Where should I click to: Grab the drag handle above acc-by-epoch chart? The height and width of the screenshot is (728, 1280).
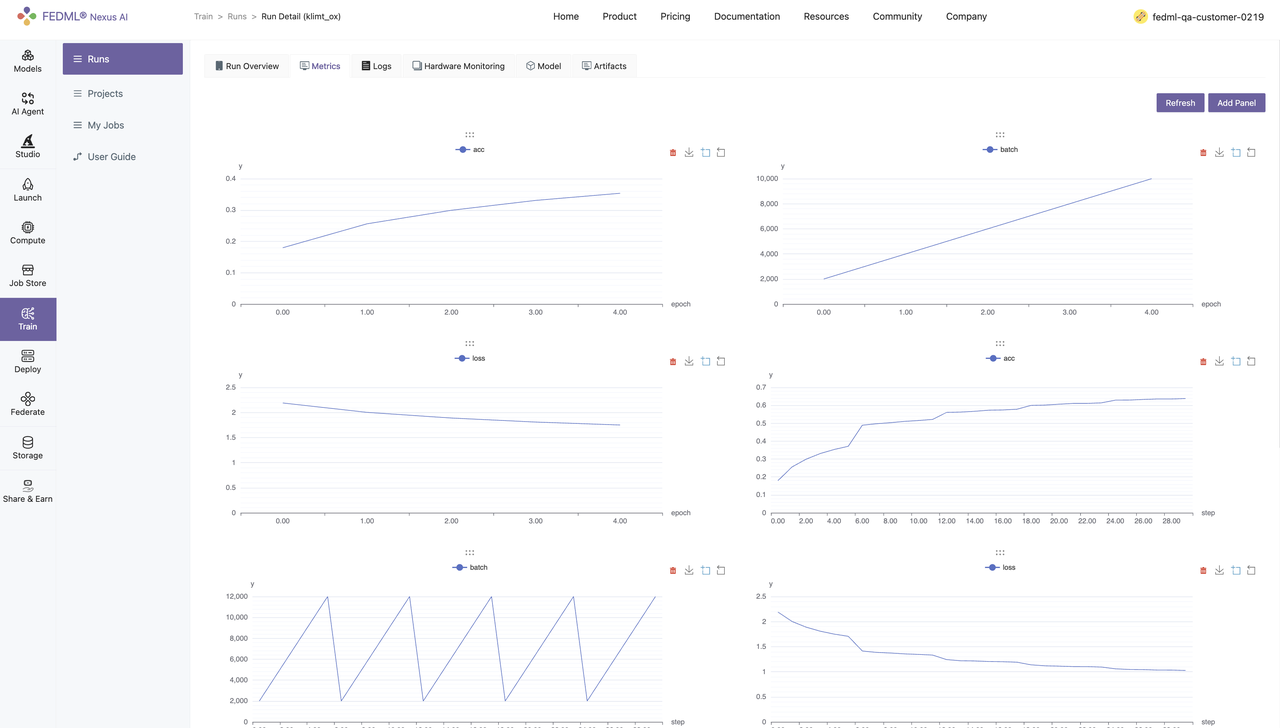coord(469,134)
